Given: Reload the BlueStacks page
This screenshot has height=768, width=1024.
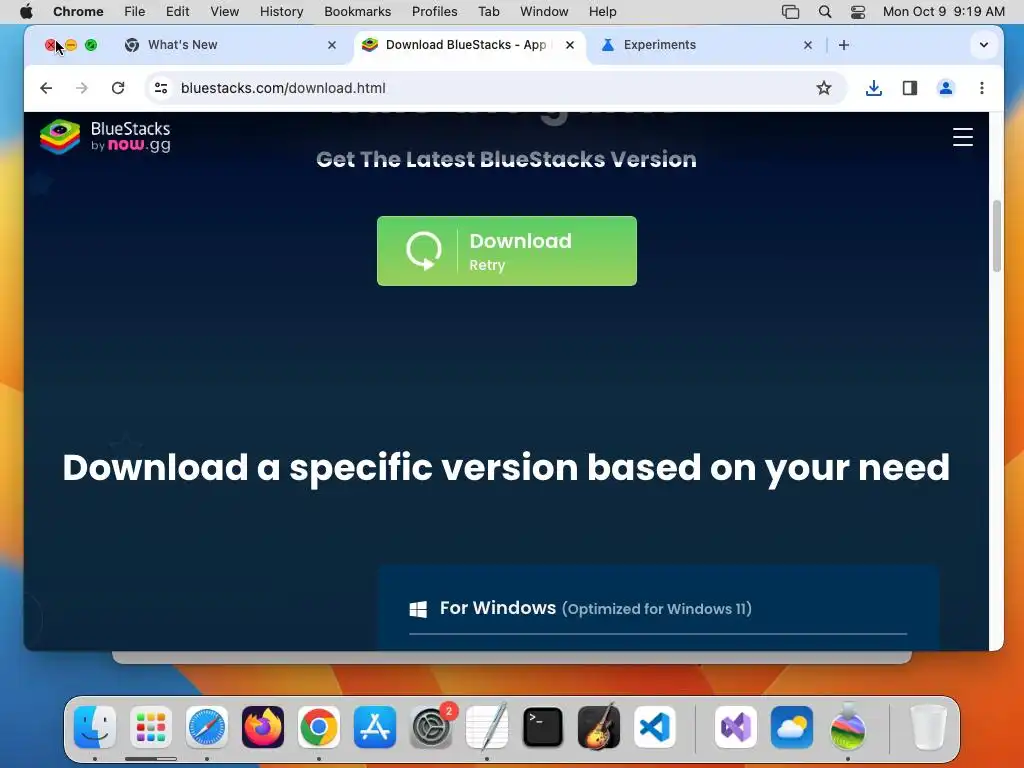Looking at the screenshot, I should 118,88.
